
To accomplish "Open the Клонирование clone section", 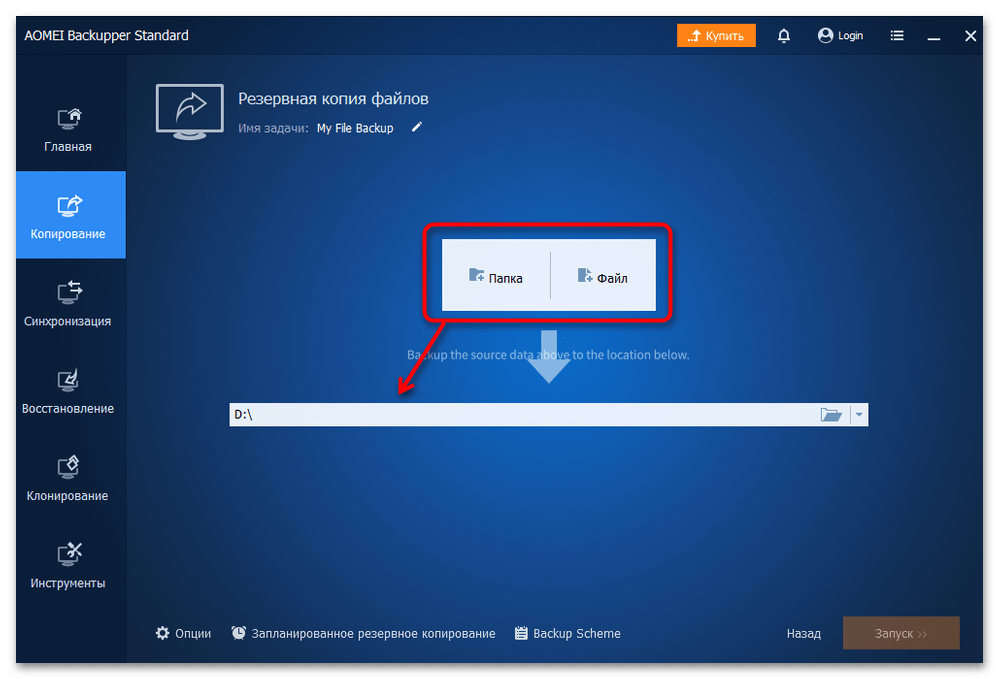I will click(68, 478).
